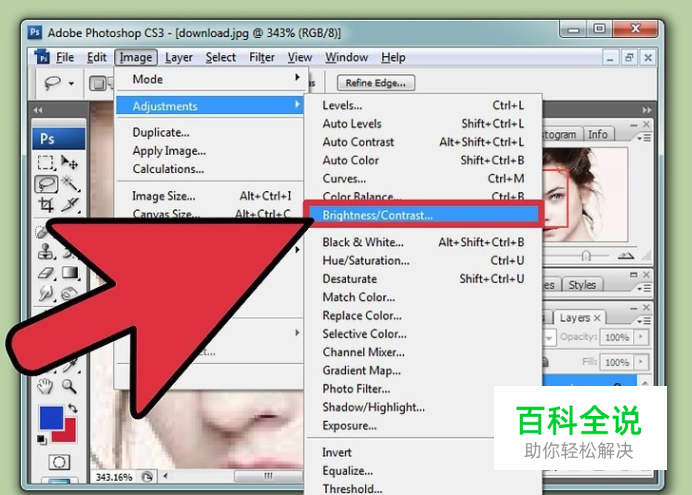The width and height of the screenshot is (692, 495).
Task: Select the Crop tool
Action: pyautogui.click(x=46, y=206)
